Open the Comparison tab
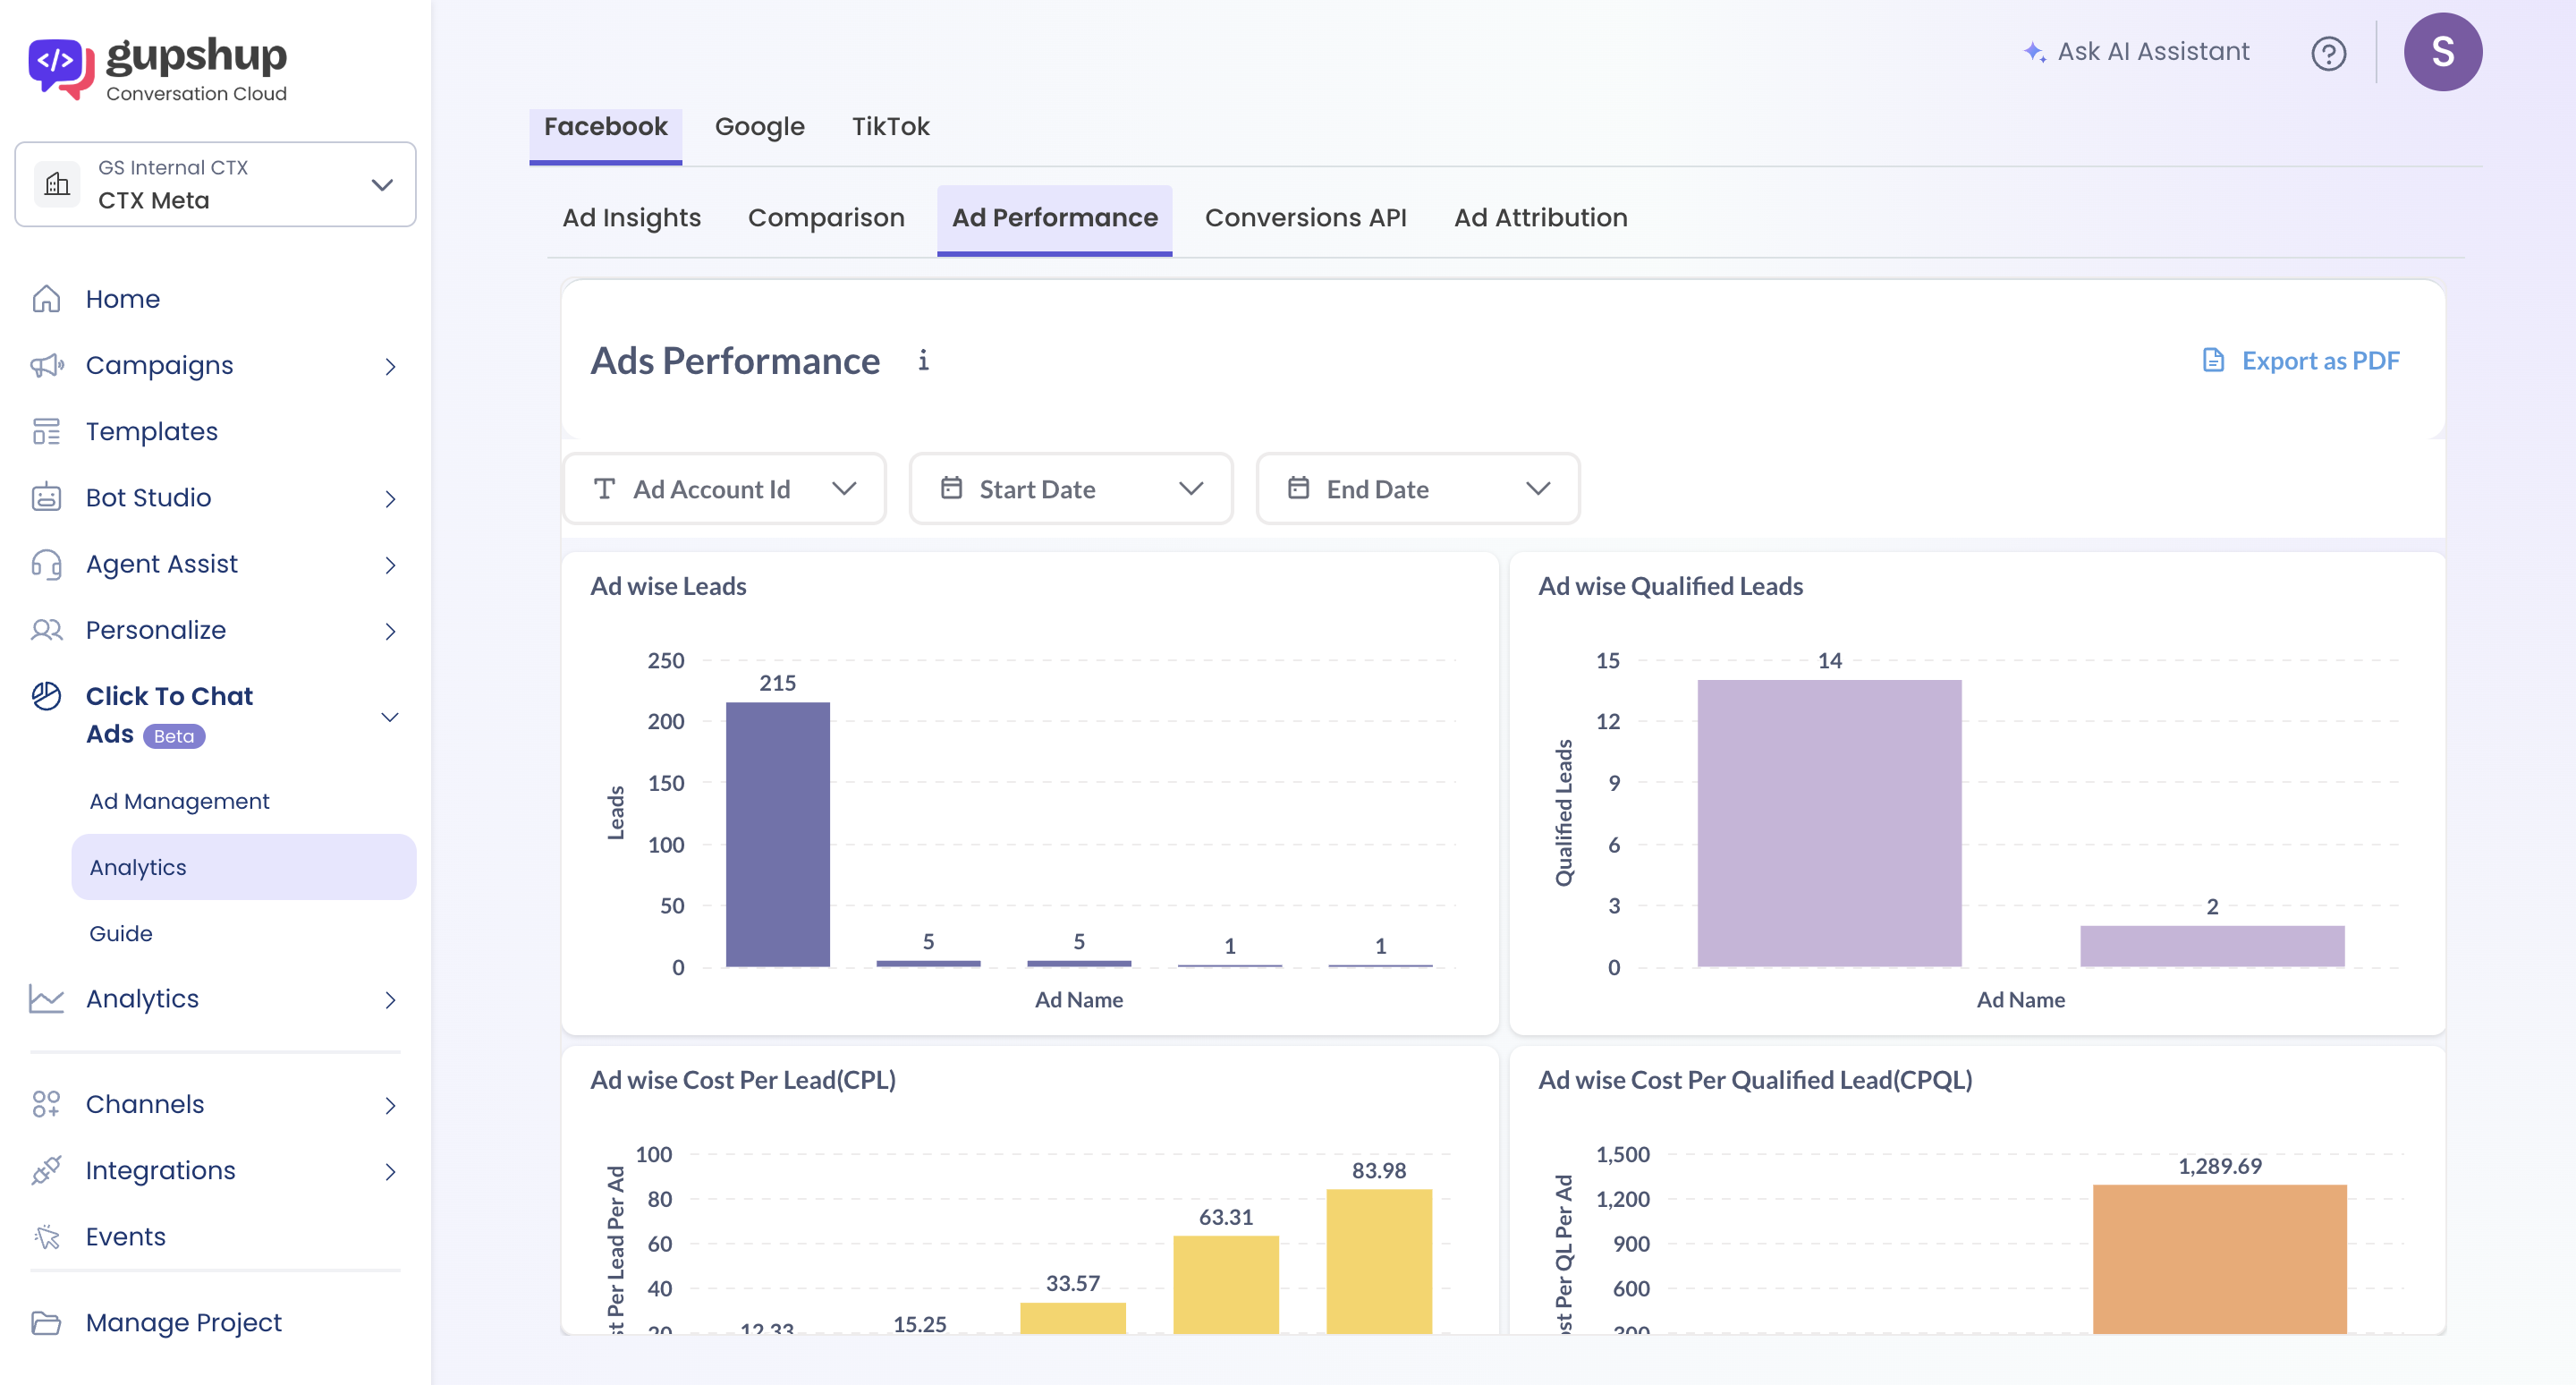Screen dimensions: 2576x1385 (826, 218)
